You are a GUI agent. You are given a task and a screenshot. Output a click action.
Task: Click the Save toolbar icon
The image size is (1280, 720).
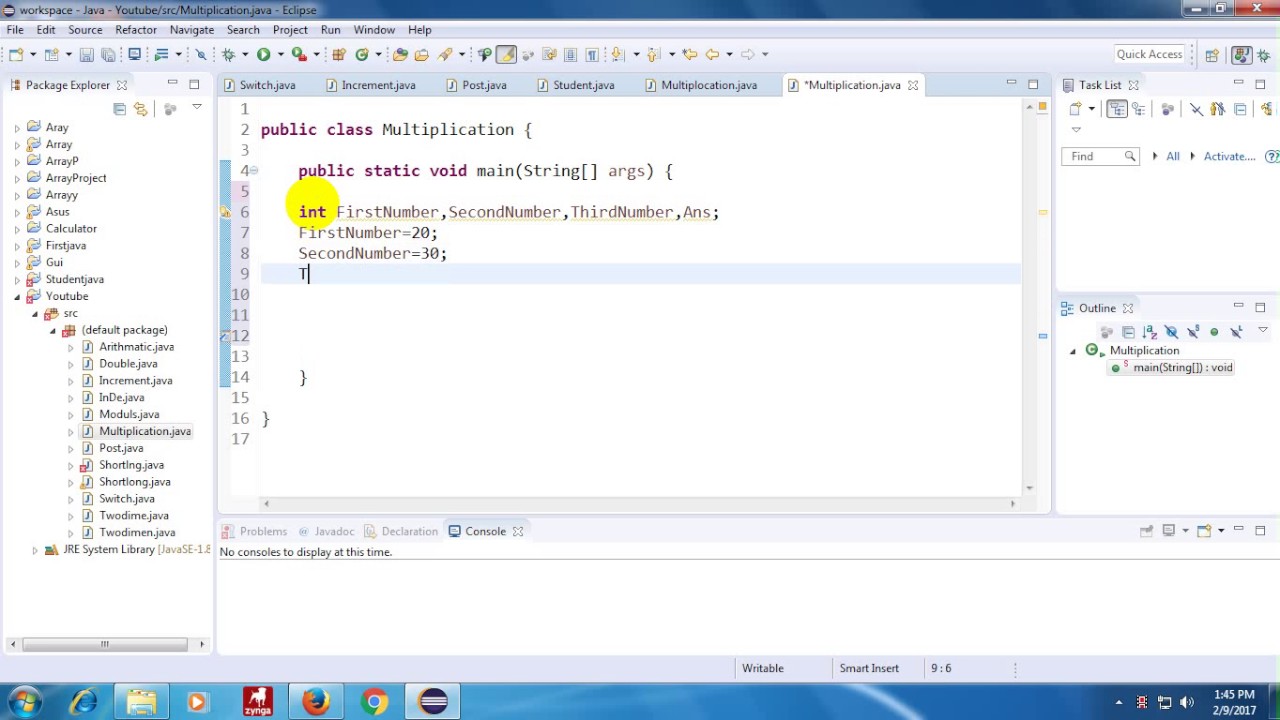pyautogui.click(x=86, y=54)
